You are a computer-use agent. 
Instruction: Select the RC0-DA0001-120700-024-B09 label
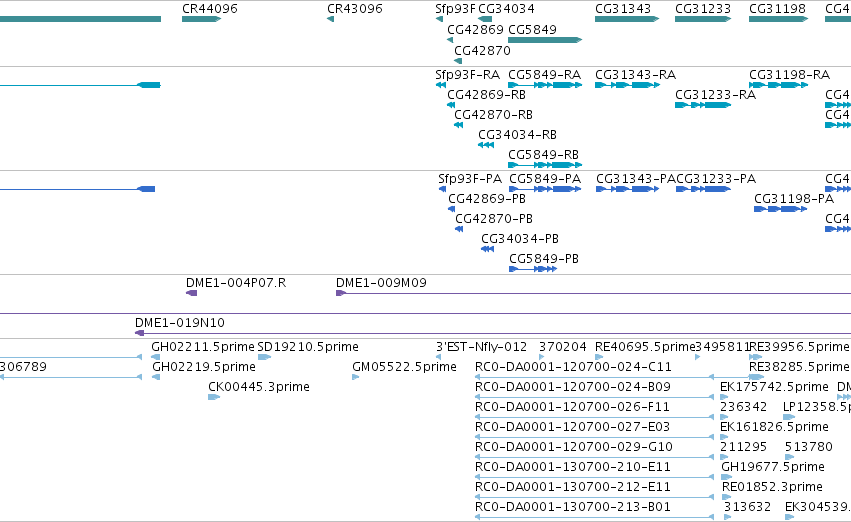tap(573, 387)
